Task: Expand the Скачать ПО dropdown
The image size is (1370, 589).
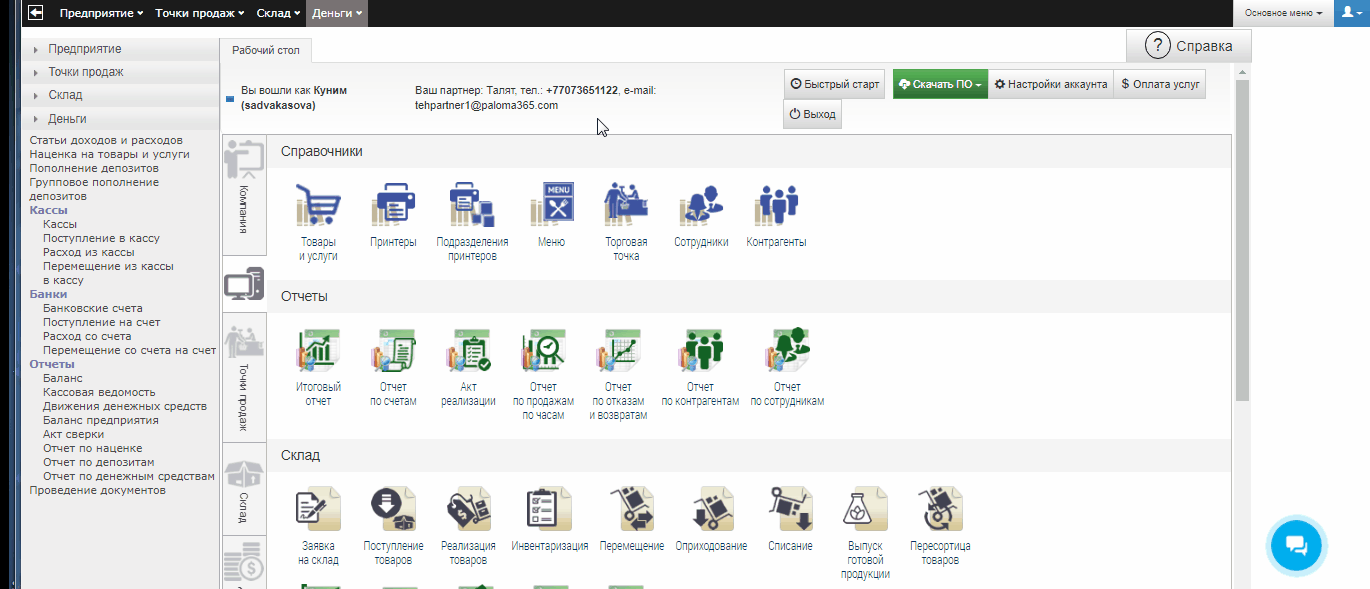Action: 941,85
